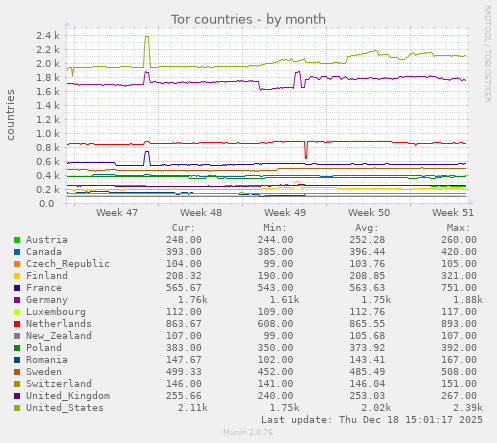Click the Canada blue legend swatch
Screen dimensions: 497x443
[17, 252]
